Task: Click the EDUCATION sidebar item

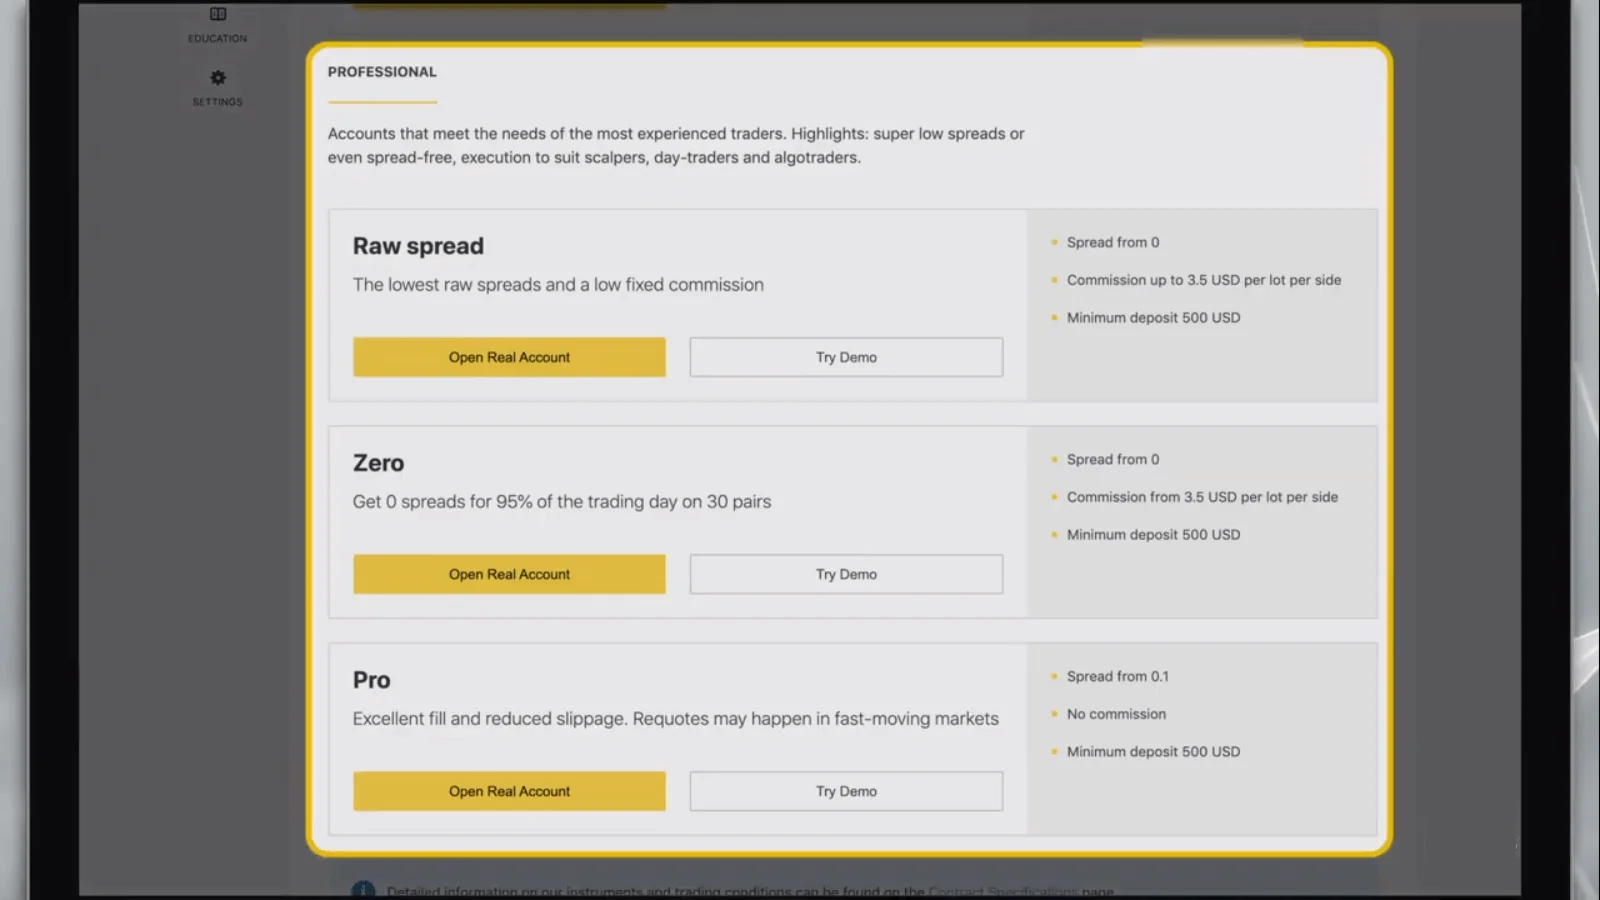Action: [217, 38]
